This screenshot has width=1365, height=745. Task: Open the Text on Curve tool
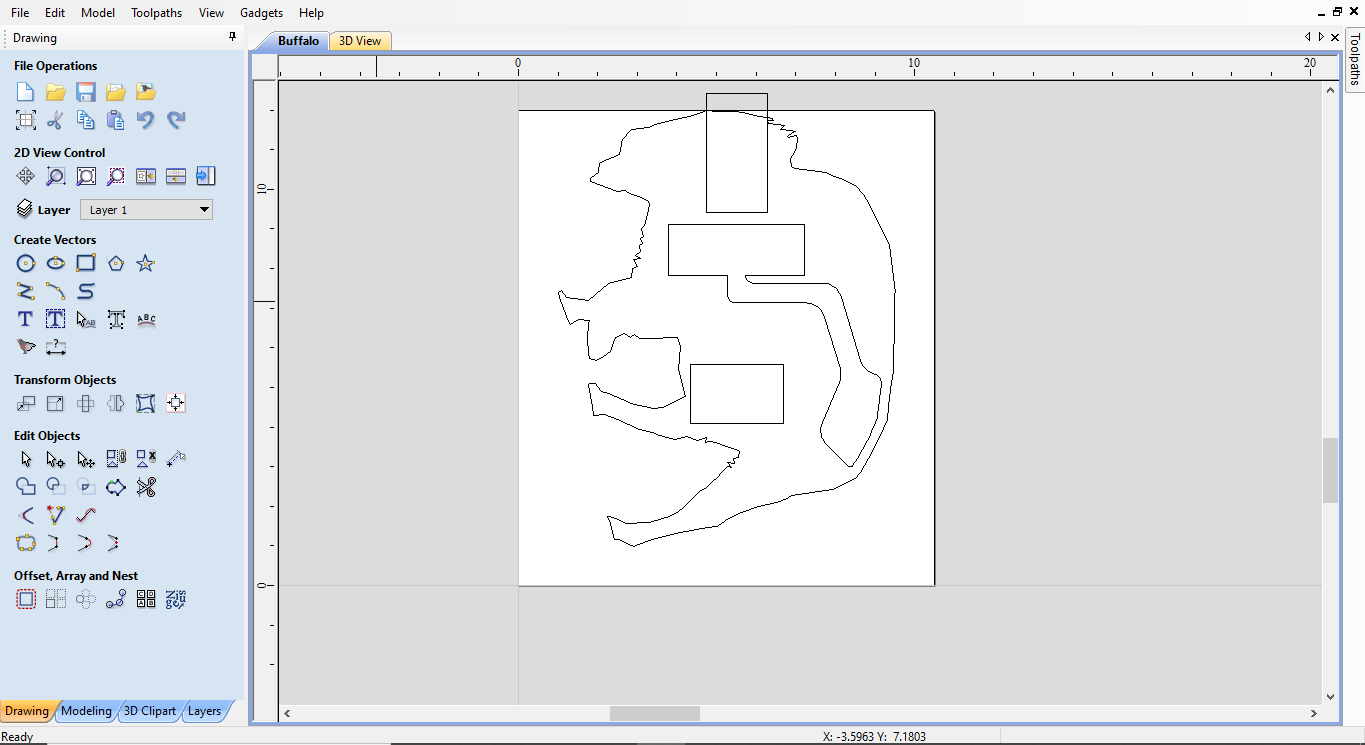tap(146, 319)
